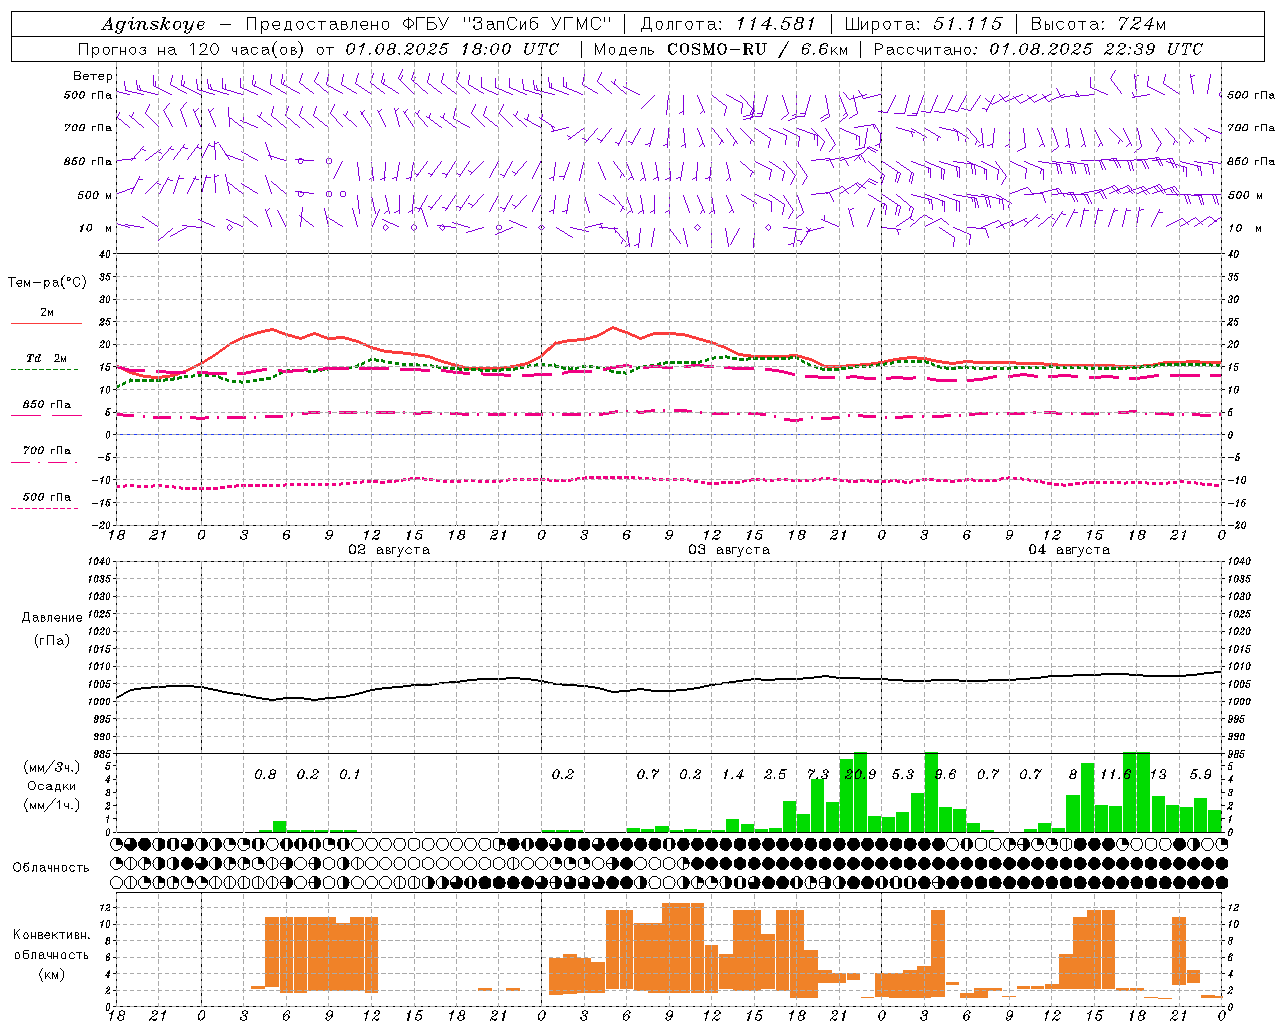Click the station name Aginskoye in header

tap(153, 24)
